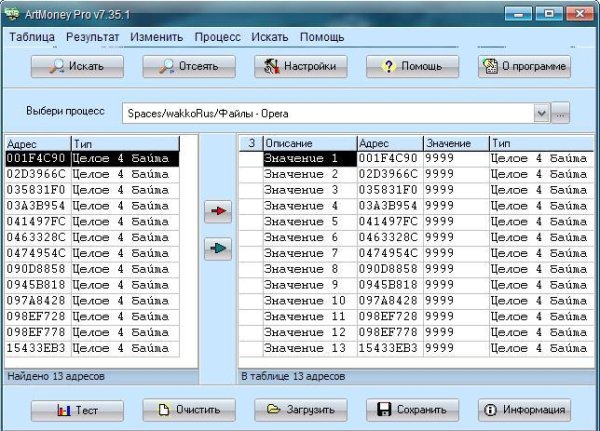The height and width of the screenshot is (431, 600).
Task: Click Тип column header in left list
Action: pyautogui.click(x=126, y=144)
